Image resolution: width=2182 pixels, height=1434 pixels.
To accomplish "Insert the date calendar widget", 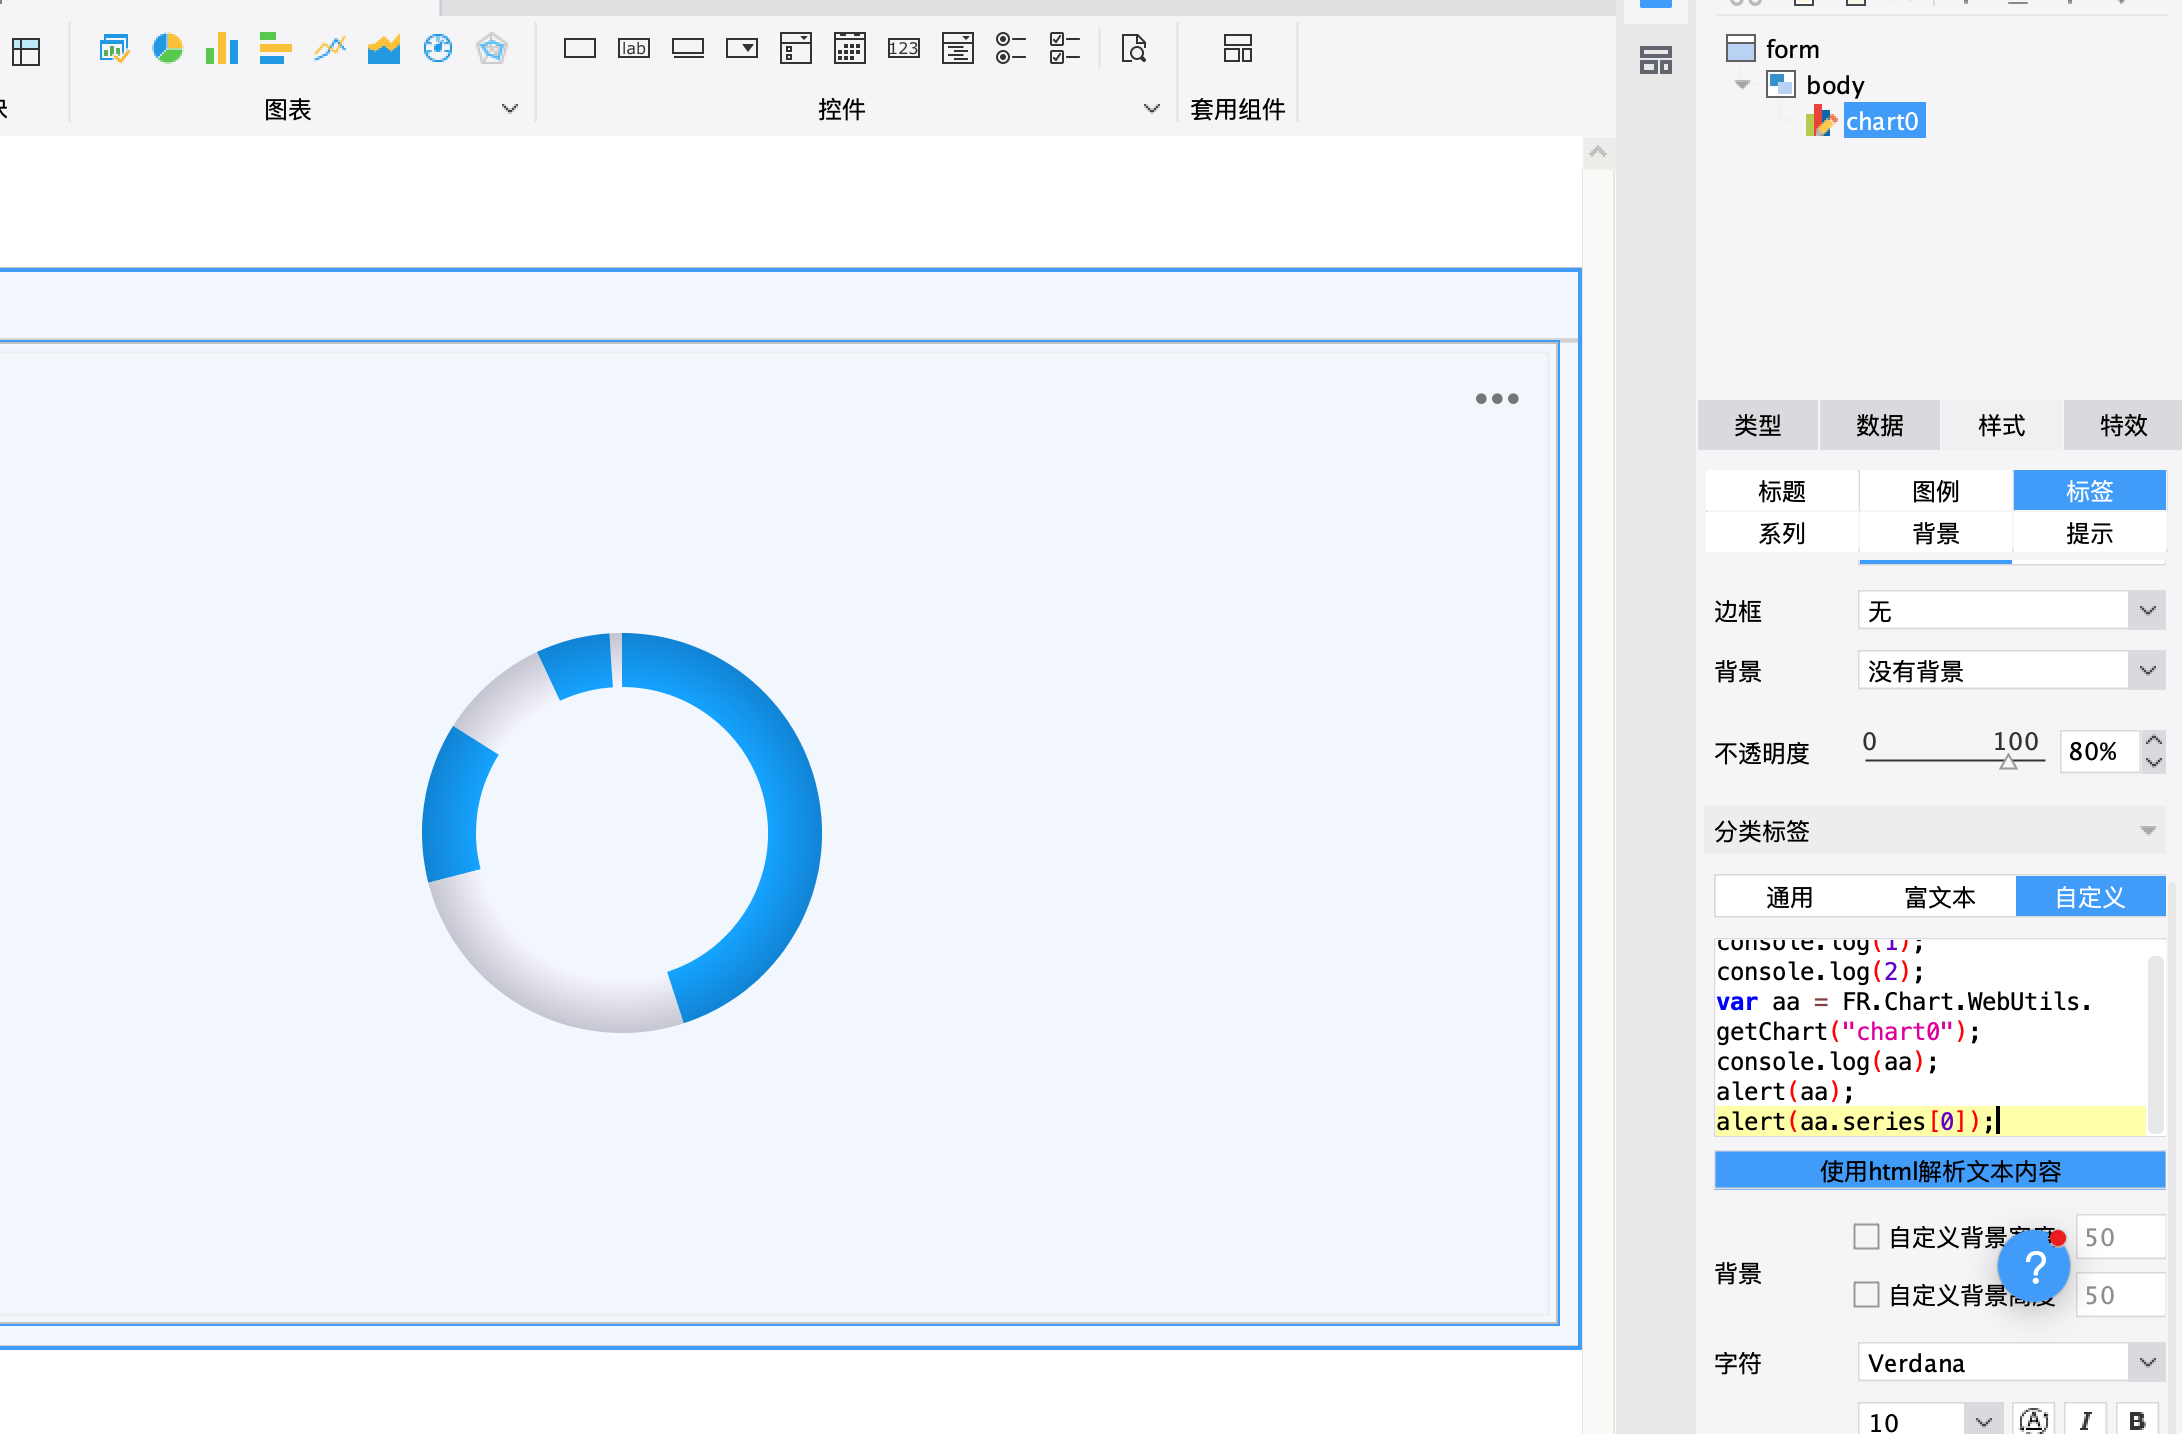I will click(x=850, y=48).
